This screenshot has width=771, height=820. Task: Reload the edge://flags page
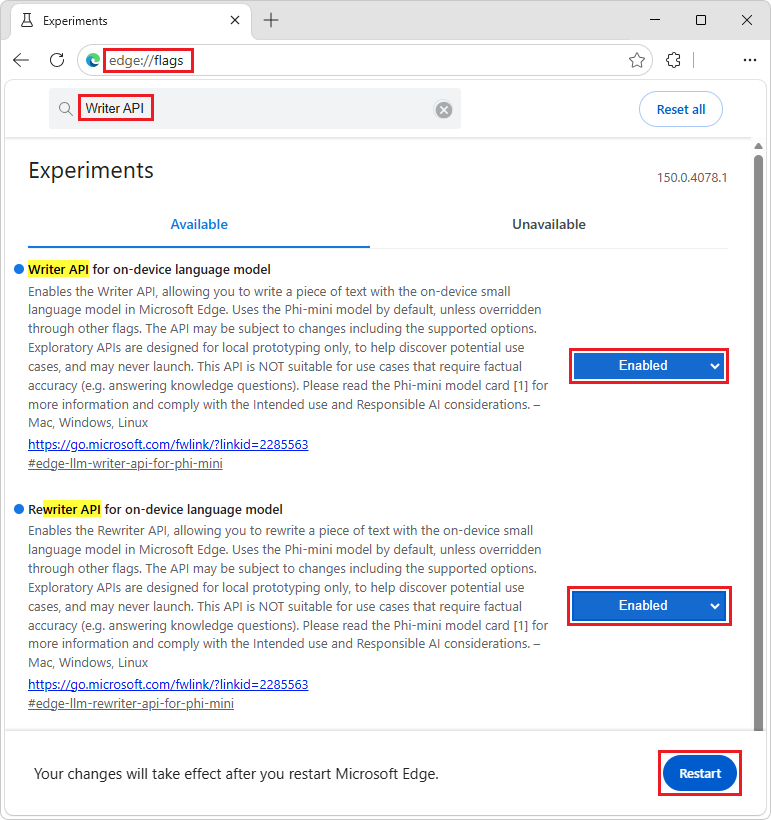tap(57, 60)
